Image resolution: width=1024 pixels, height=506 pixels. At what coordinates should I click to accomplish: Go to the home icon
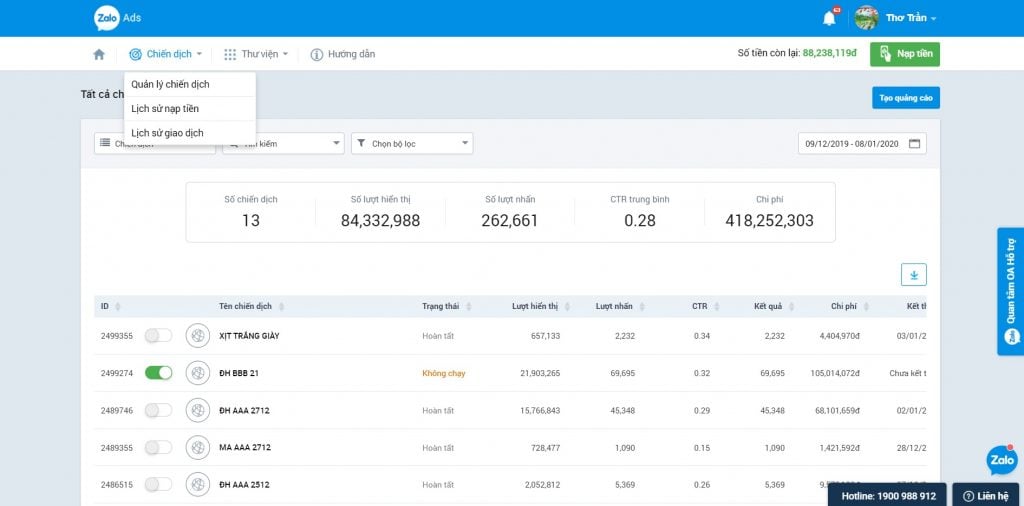[x=99, y=54]
